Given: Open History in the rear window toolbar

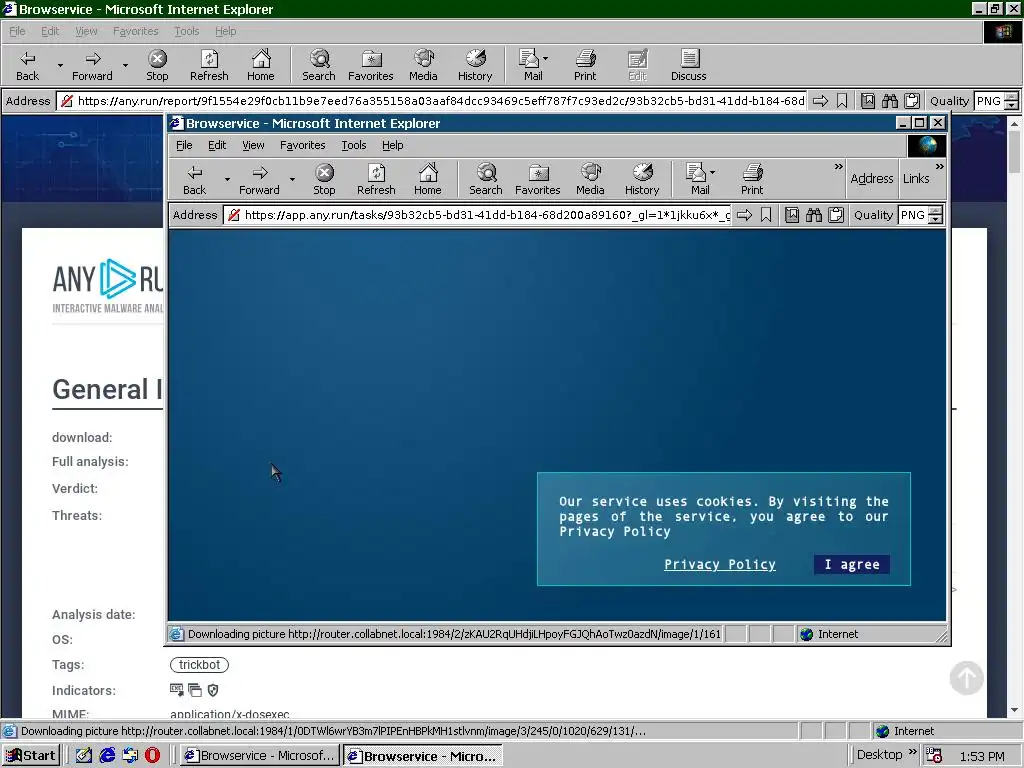Looking at the screenshot, I should [475, 66].
